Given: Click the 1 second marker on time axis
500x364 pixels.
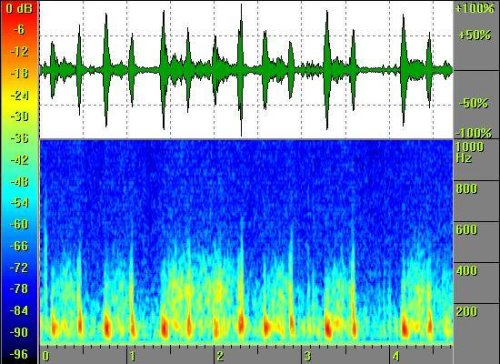Looking at the screenshot, I should (133, 356).
